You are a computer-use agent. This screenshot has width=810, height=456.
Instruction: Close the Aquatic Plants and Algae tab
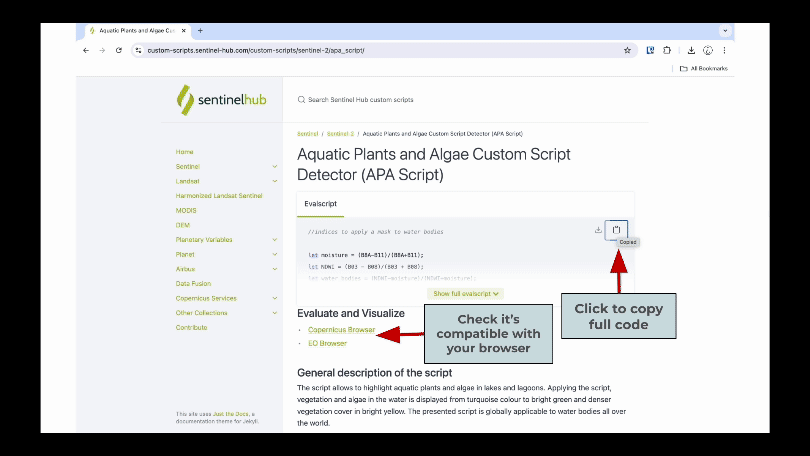tap(183, 31)
